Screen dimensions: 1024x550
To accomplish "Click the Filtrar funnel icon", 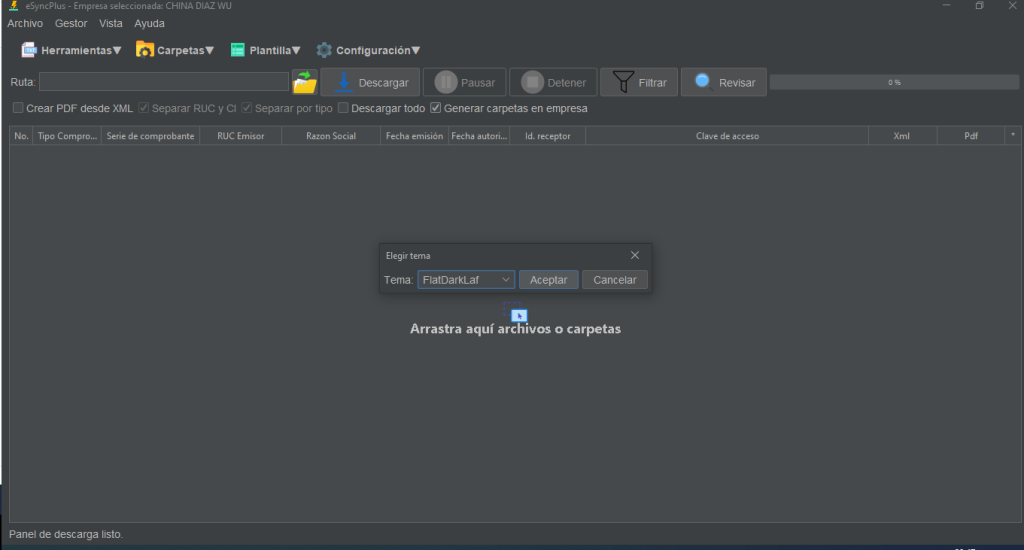I will point(623,82).
